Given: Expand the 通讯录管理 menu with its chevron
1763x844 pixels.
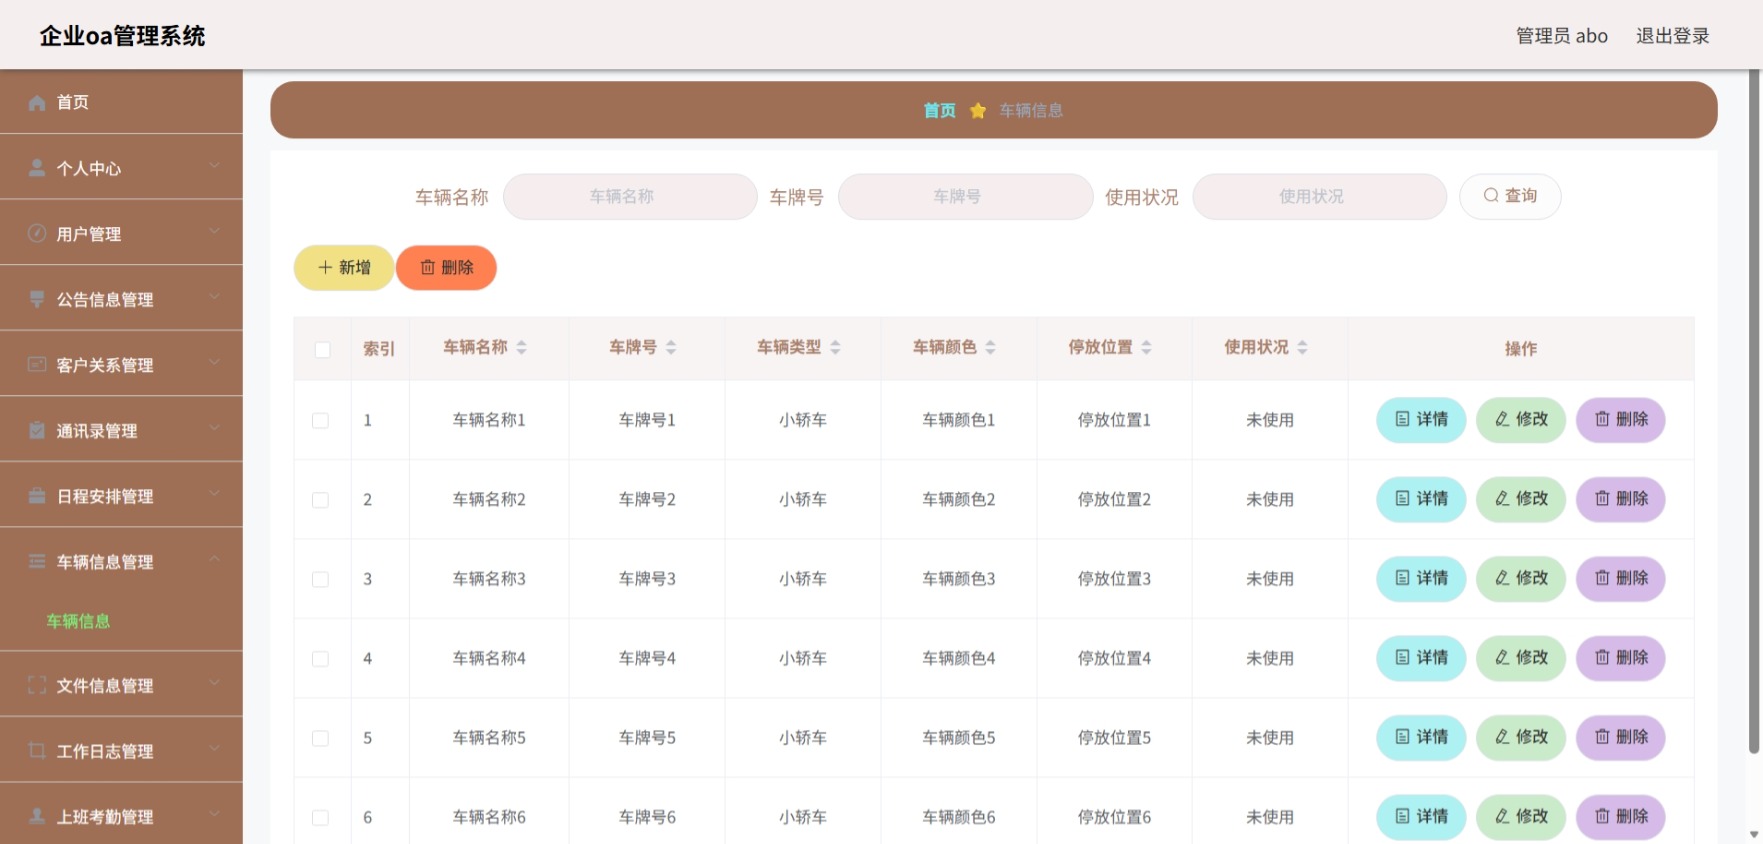Looking at the screenshot, I should (x=214, y=427).
